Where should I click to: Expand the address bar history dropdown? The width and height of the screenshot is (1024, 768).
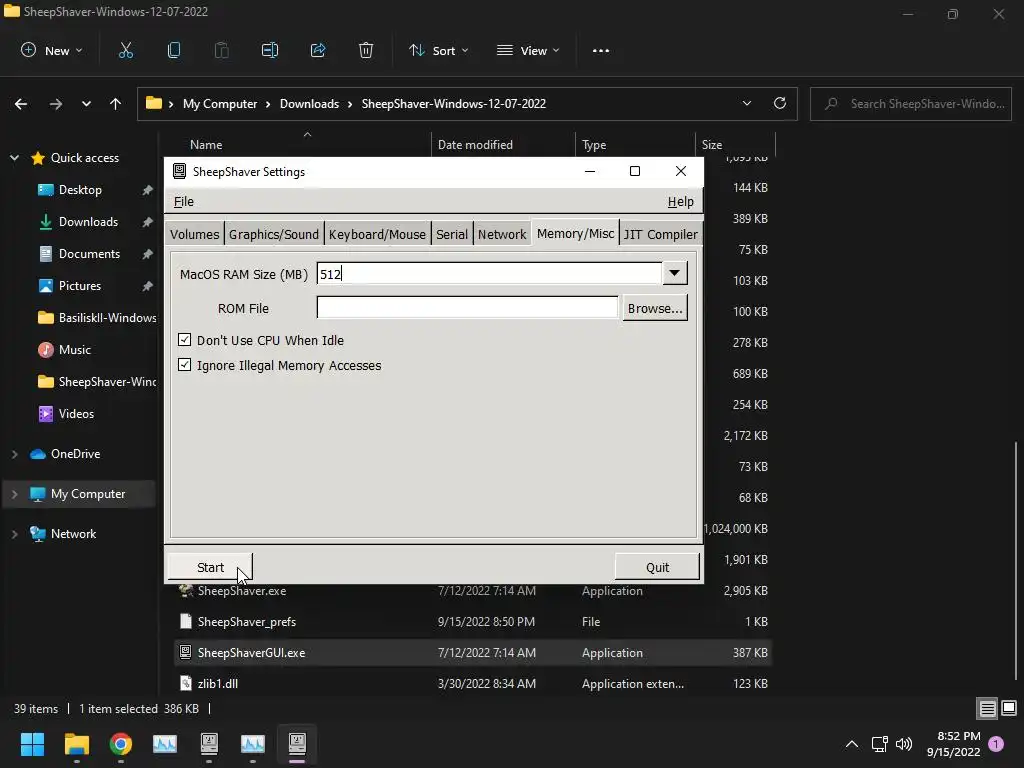746,103
